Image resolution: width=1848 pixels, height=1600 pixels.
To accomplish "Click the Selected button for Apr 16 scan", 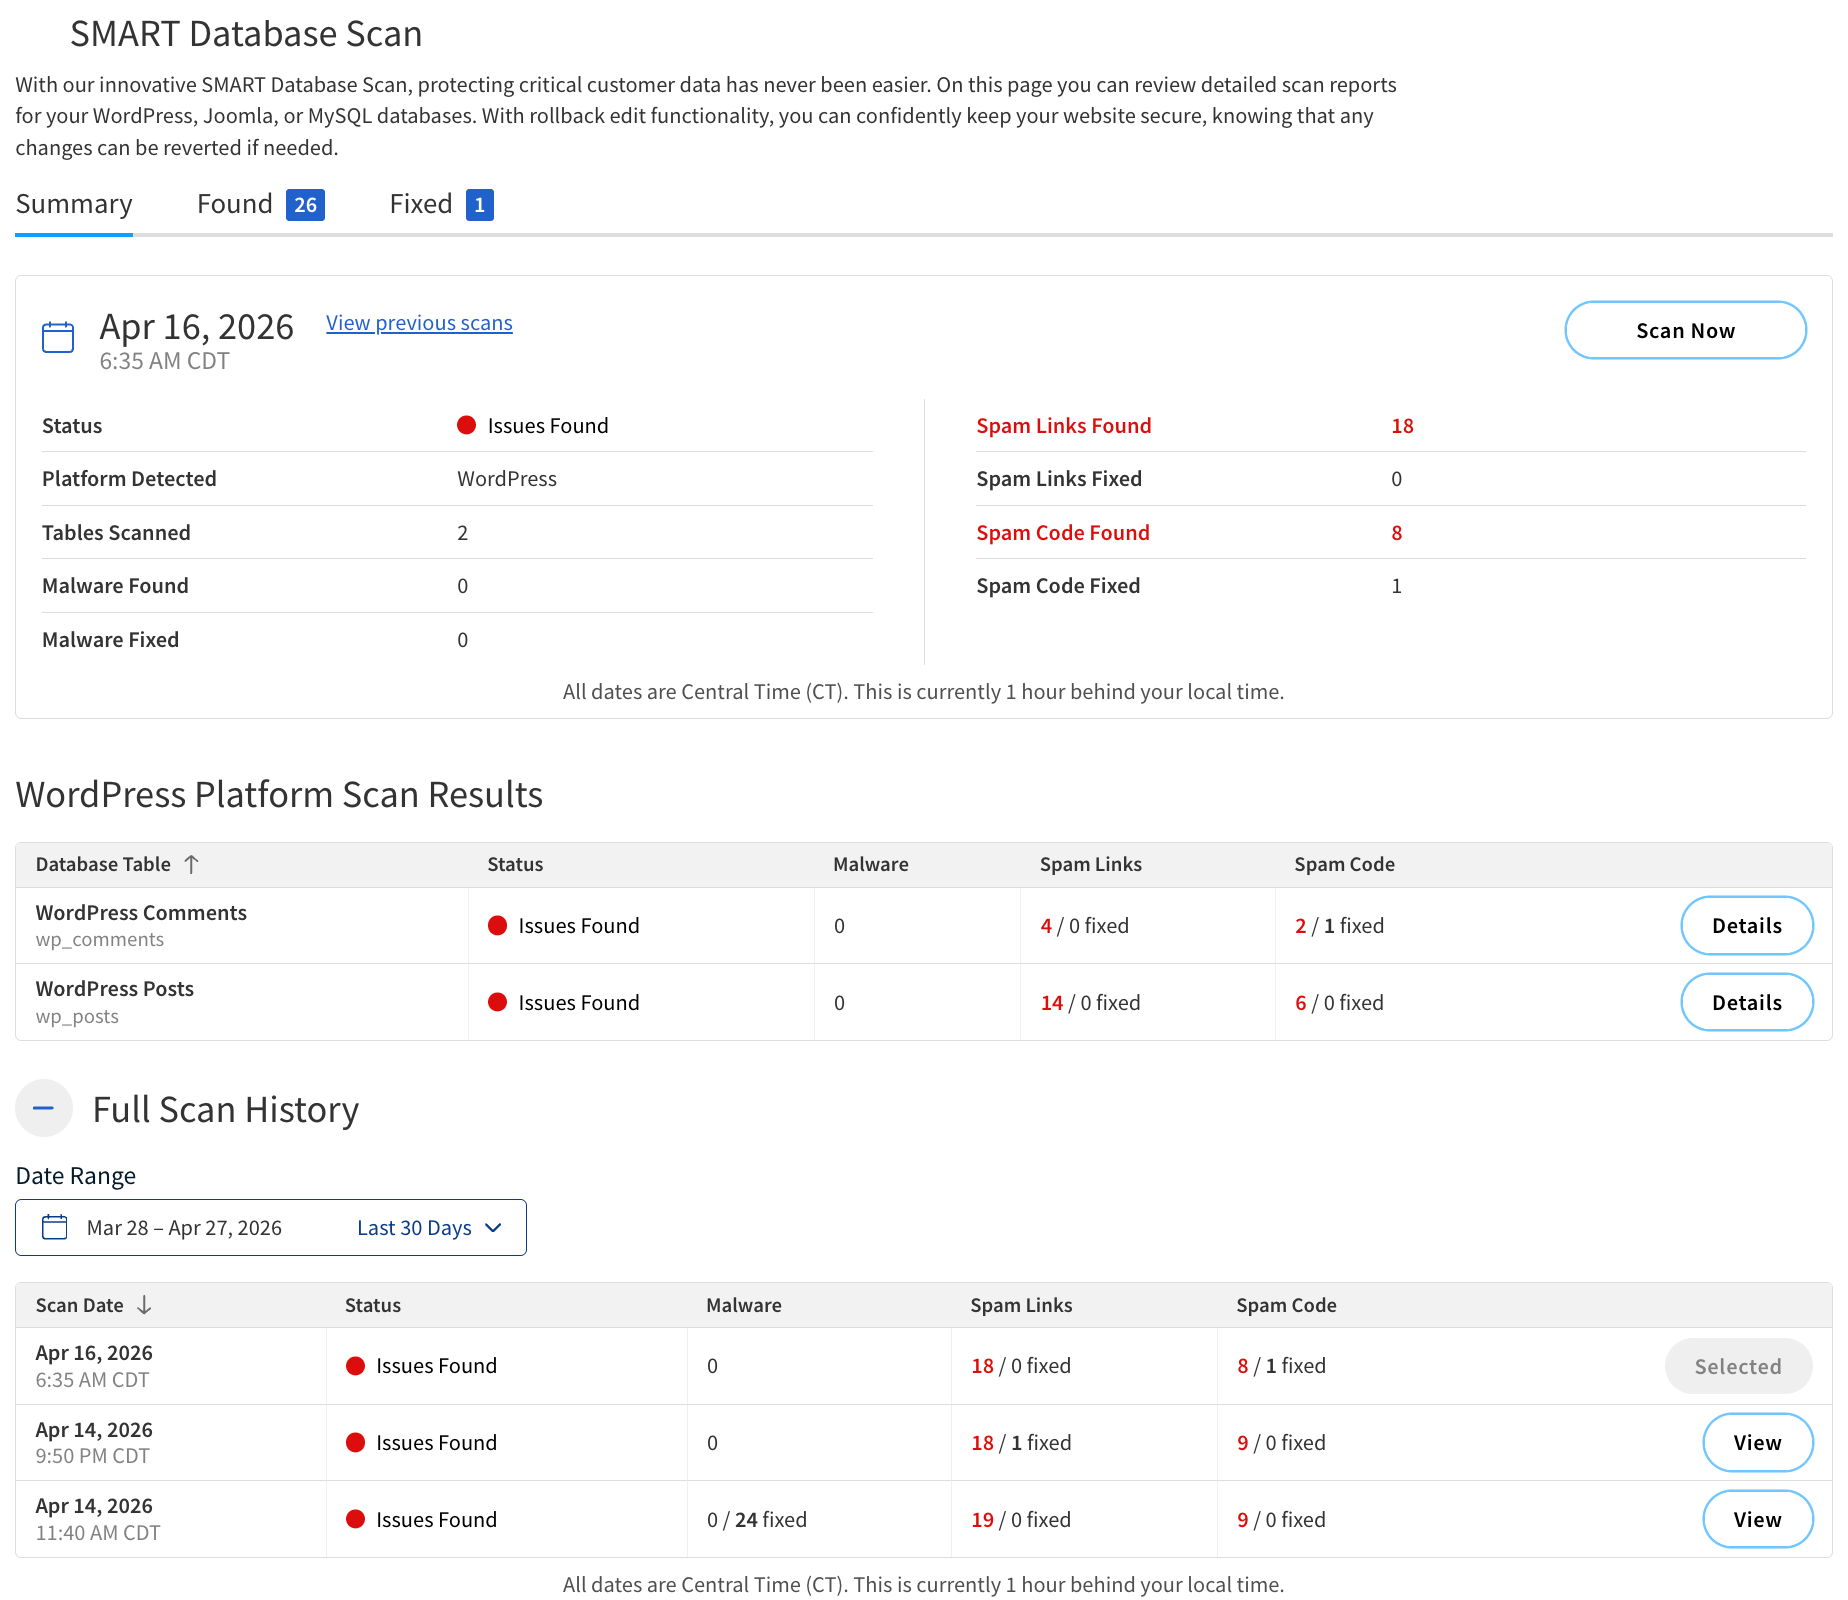I will pyautogui.click(x=1738, y=1366).
